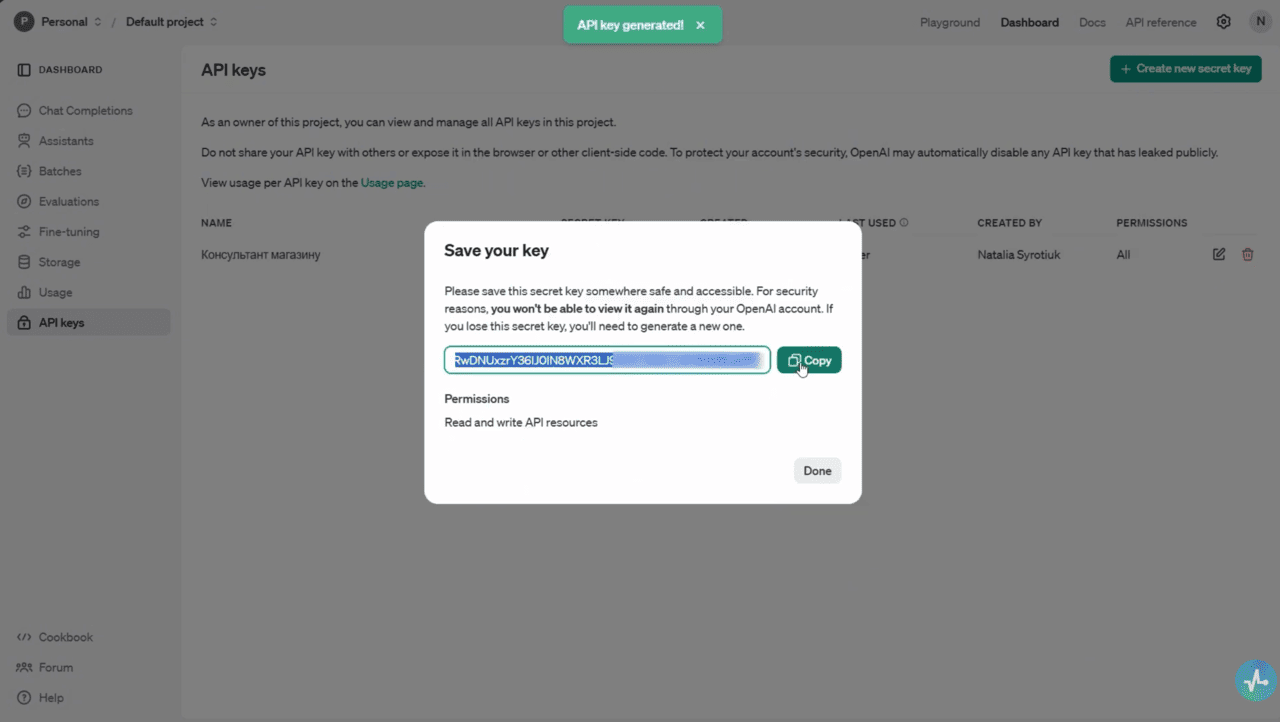The image size is (1280, 722).
Task: Click Create new secret key
Action: 1185,68
